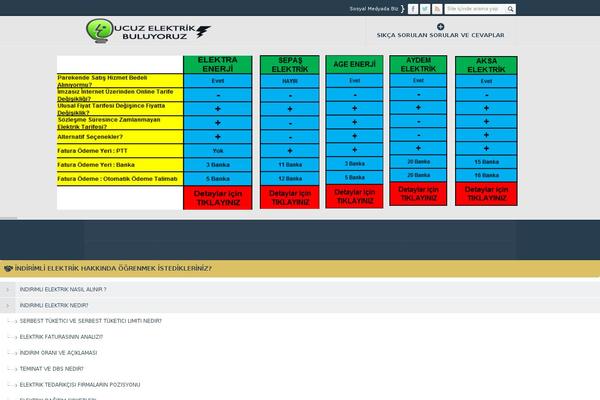Open Sıkça Sorulan Sorular ve Cevaplar
This screenshot has height=400, width=600.
[x=440, y=35]
